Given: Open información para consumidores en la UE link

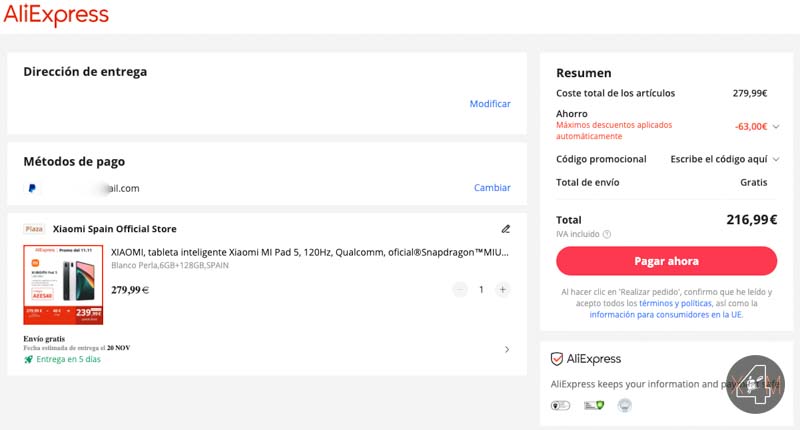Looking at the screenshot, I should [x=666, y=315].
